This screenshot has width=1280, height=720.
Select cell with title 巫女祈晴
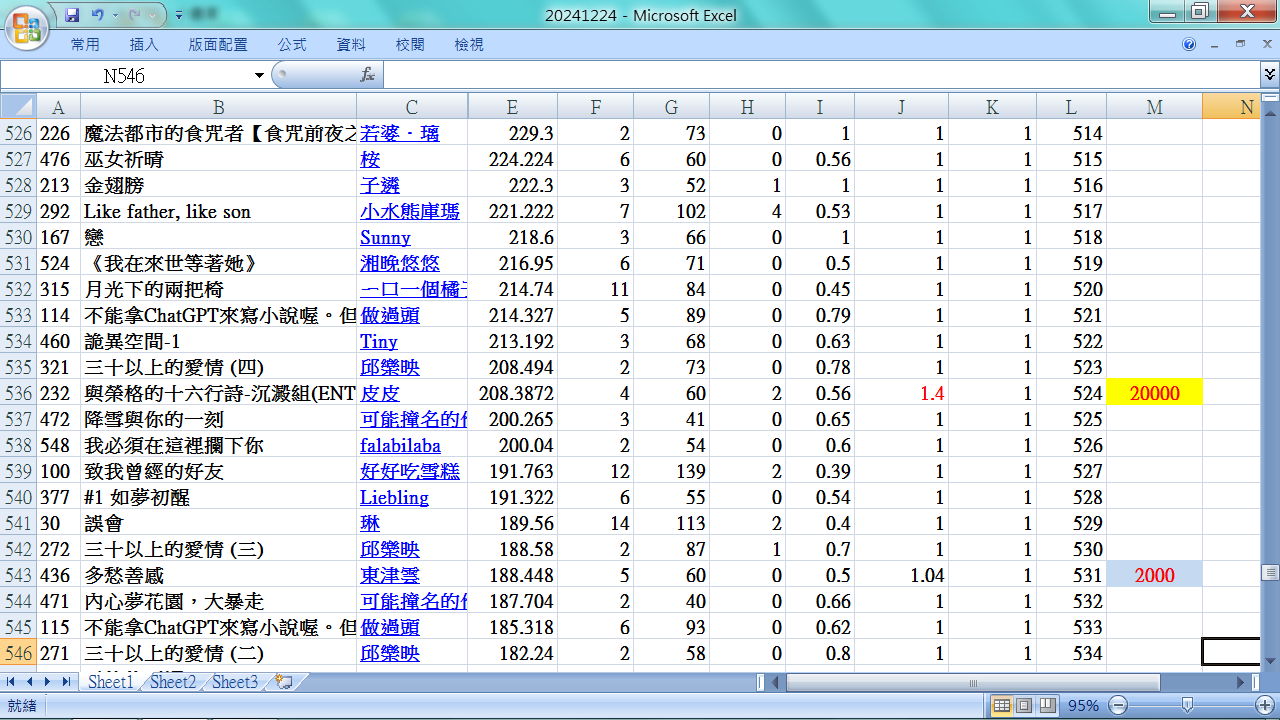pyautogui.click(x=218, y=159)
